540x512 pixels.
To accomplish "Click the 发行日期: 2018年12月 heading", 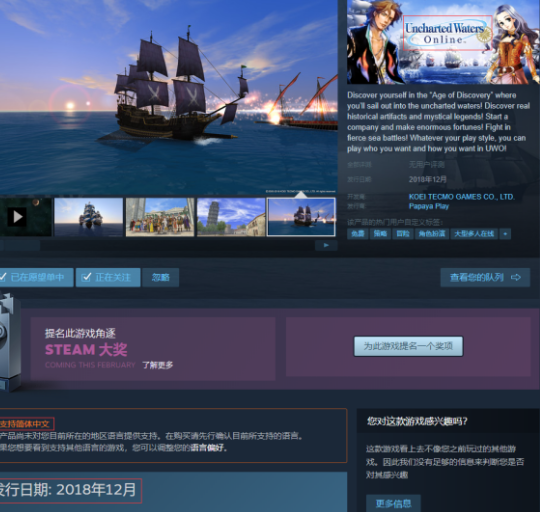I will [x=68, y=490].
